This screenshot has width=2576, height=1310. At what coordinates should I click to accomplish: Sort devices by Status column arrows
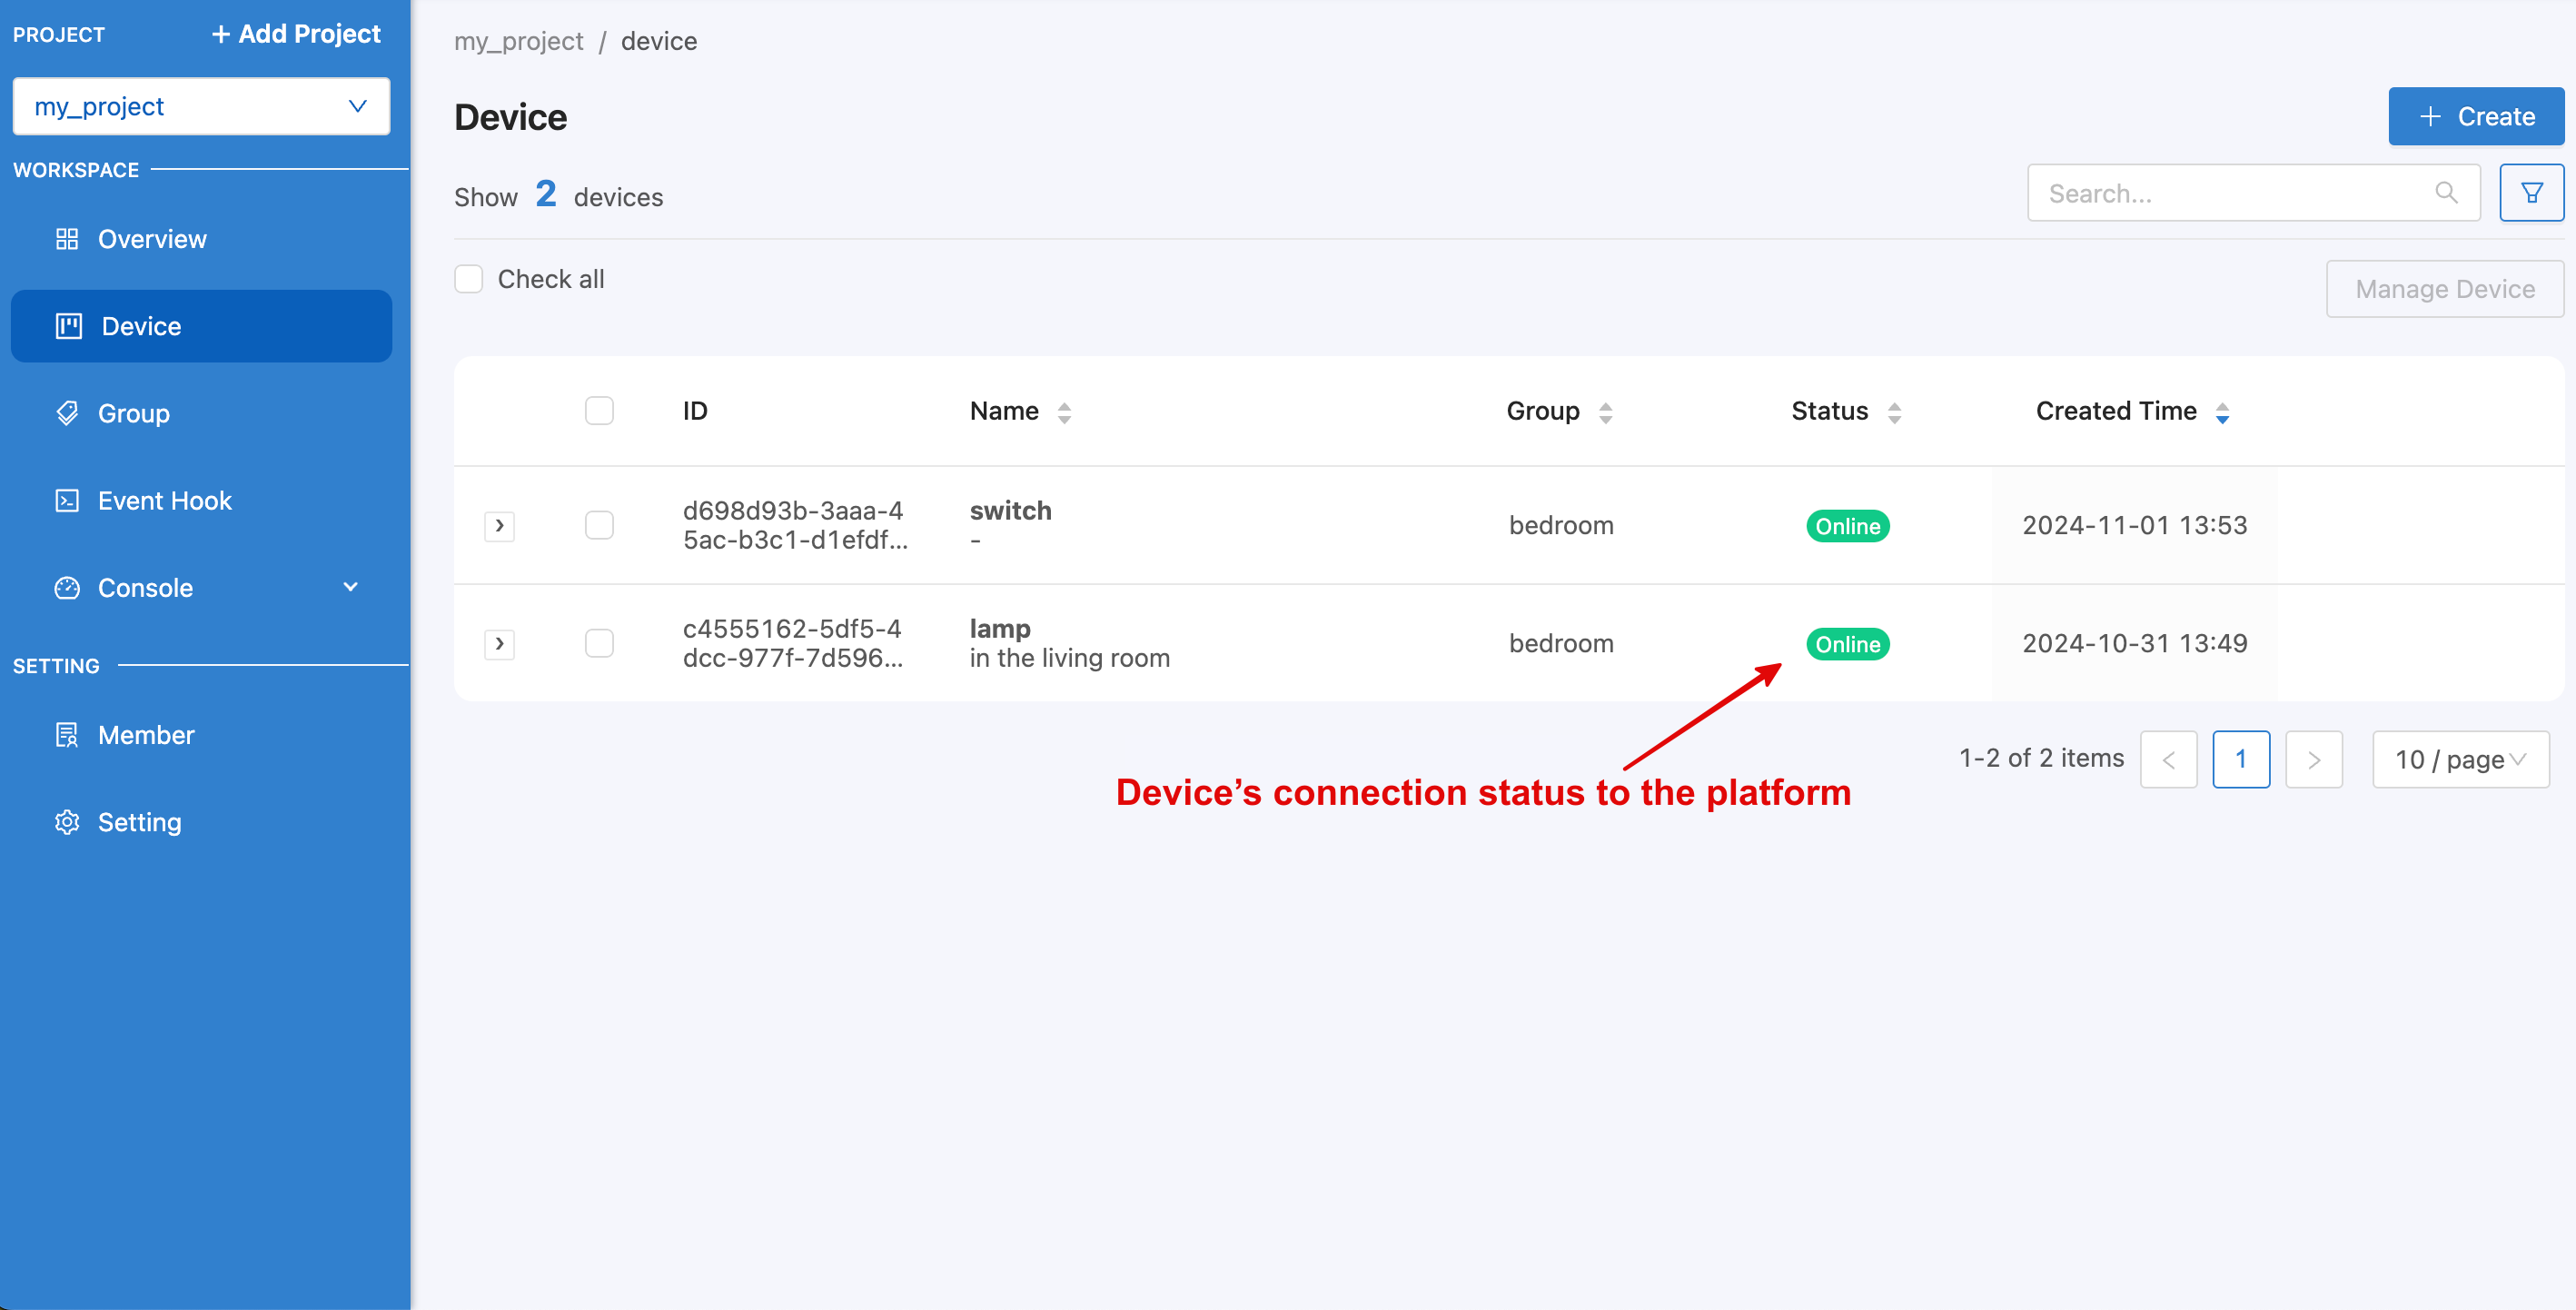pos(1894,412)
